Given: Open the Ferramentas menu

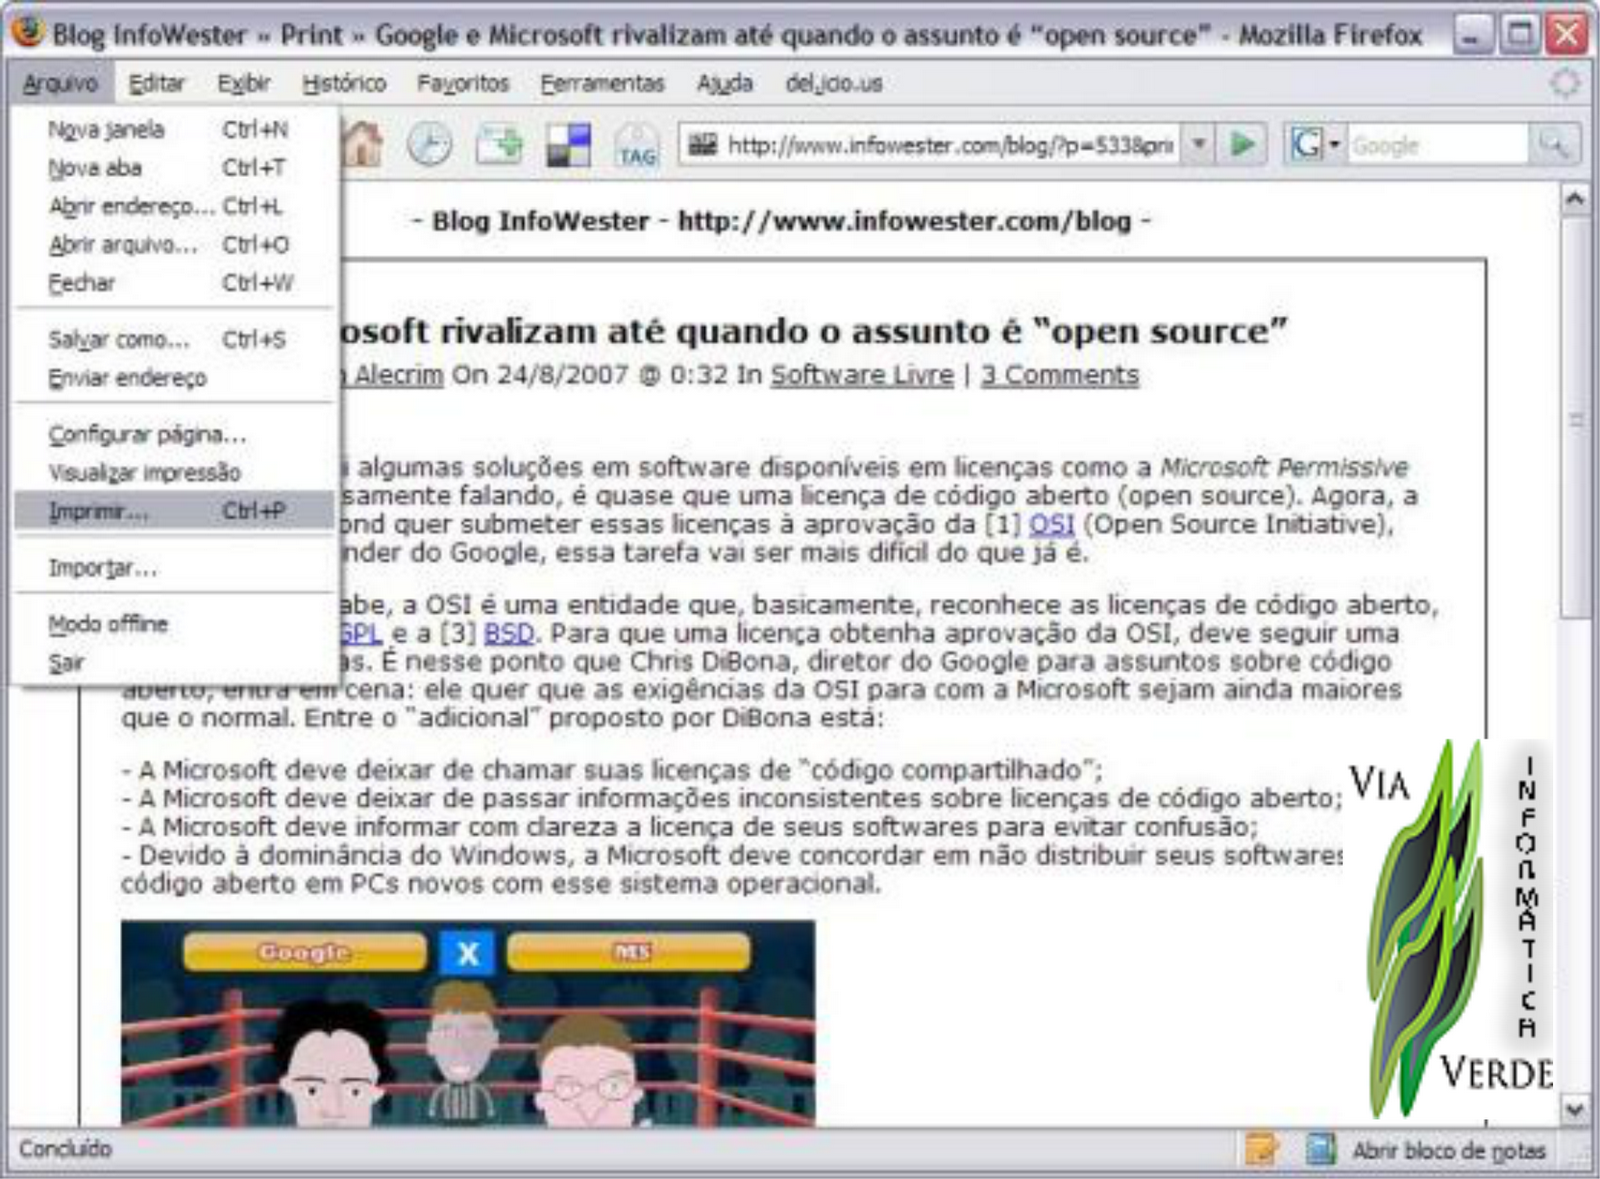Looking at the screenshot, I should (602, 83).
